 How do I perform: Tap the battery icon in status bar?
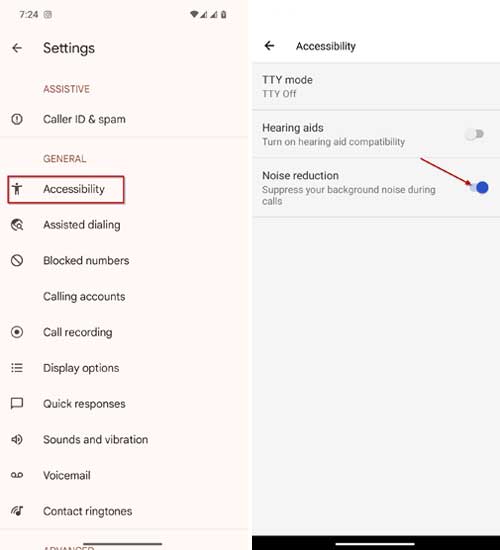click(x=224, y=15)
